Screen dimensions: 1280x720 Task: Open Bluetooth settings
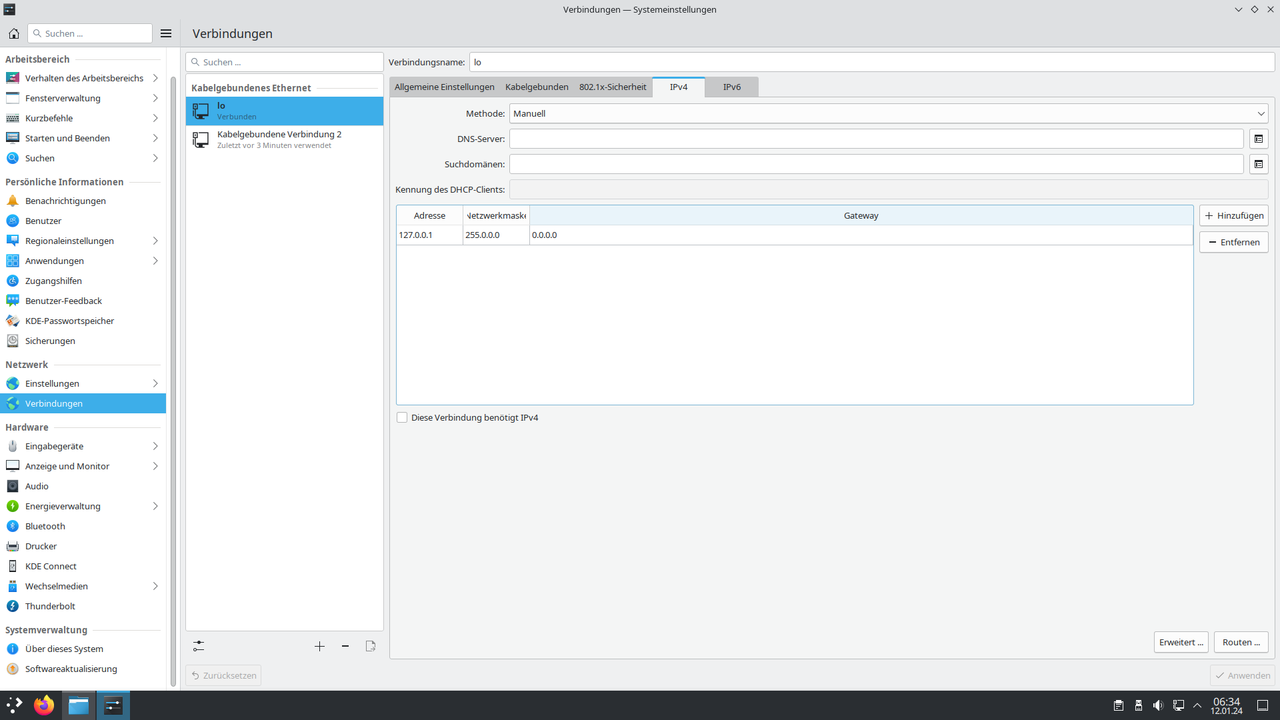tap(83, 526)
